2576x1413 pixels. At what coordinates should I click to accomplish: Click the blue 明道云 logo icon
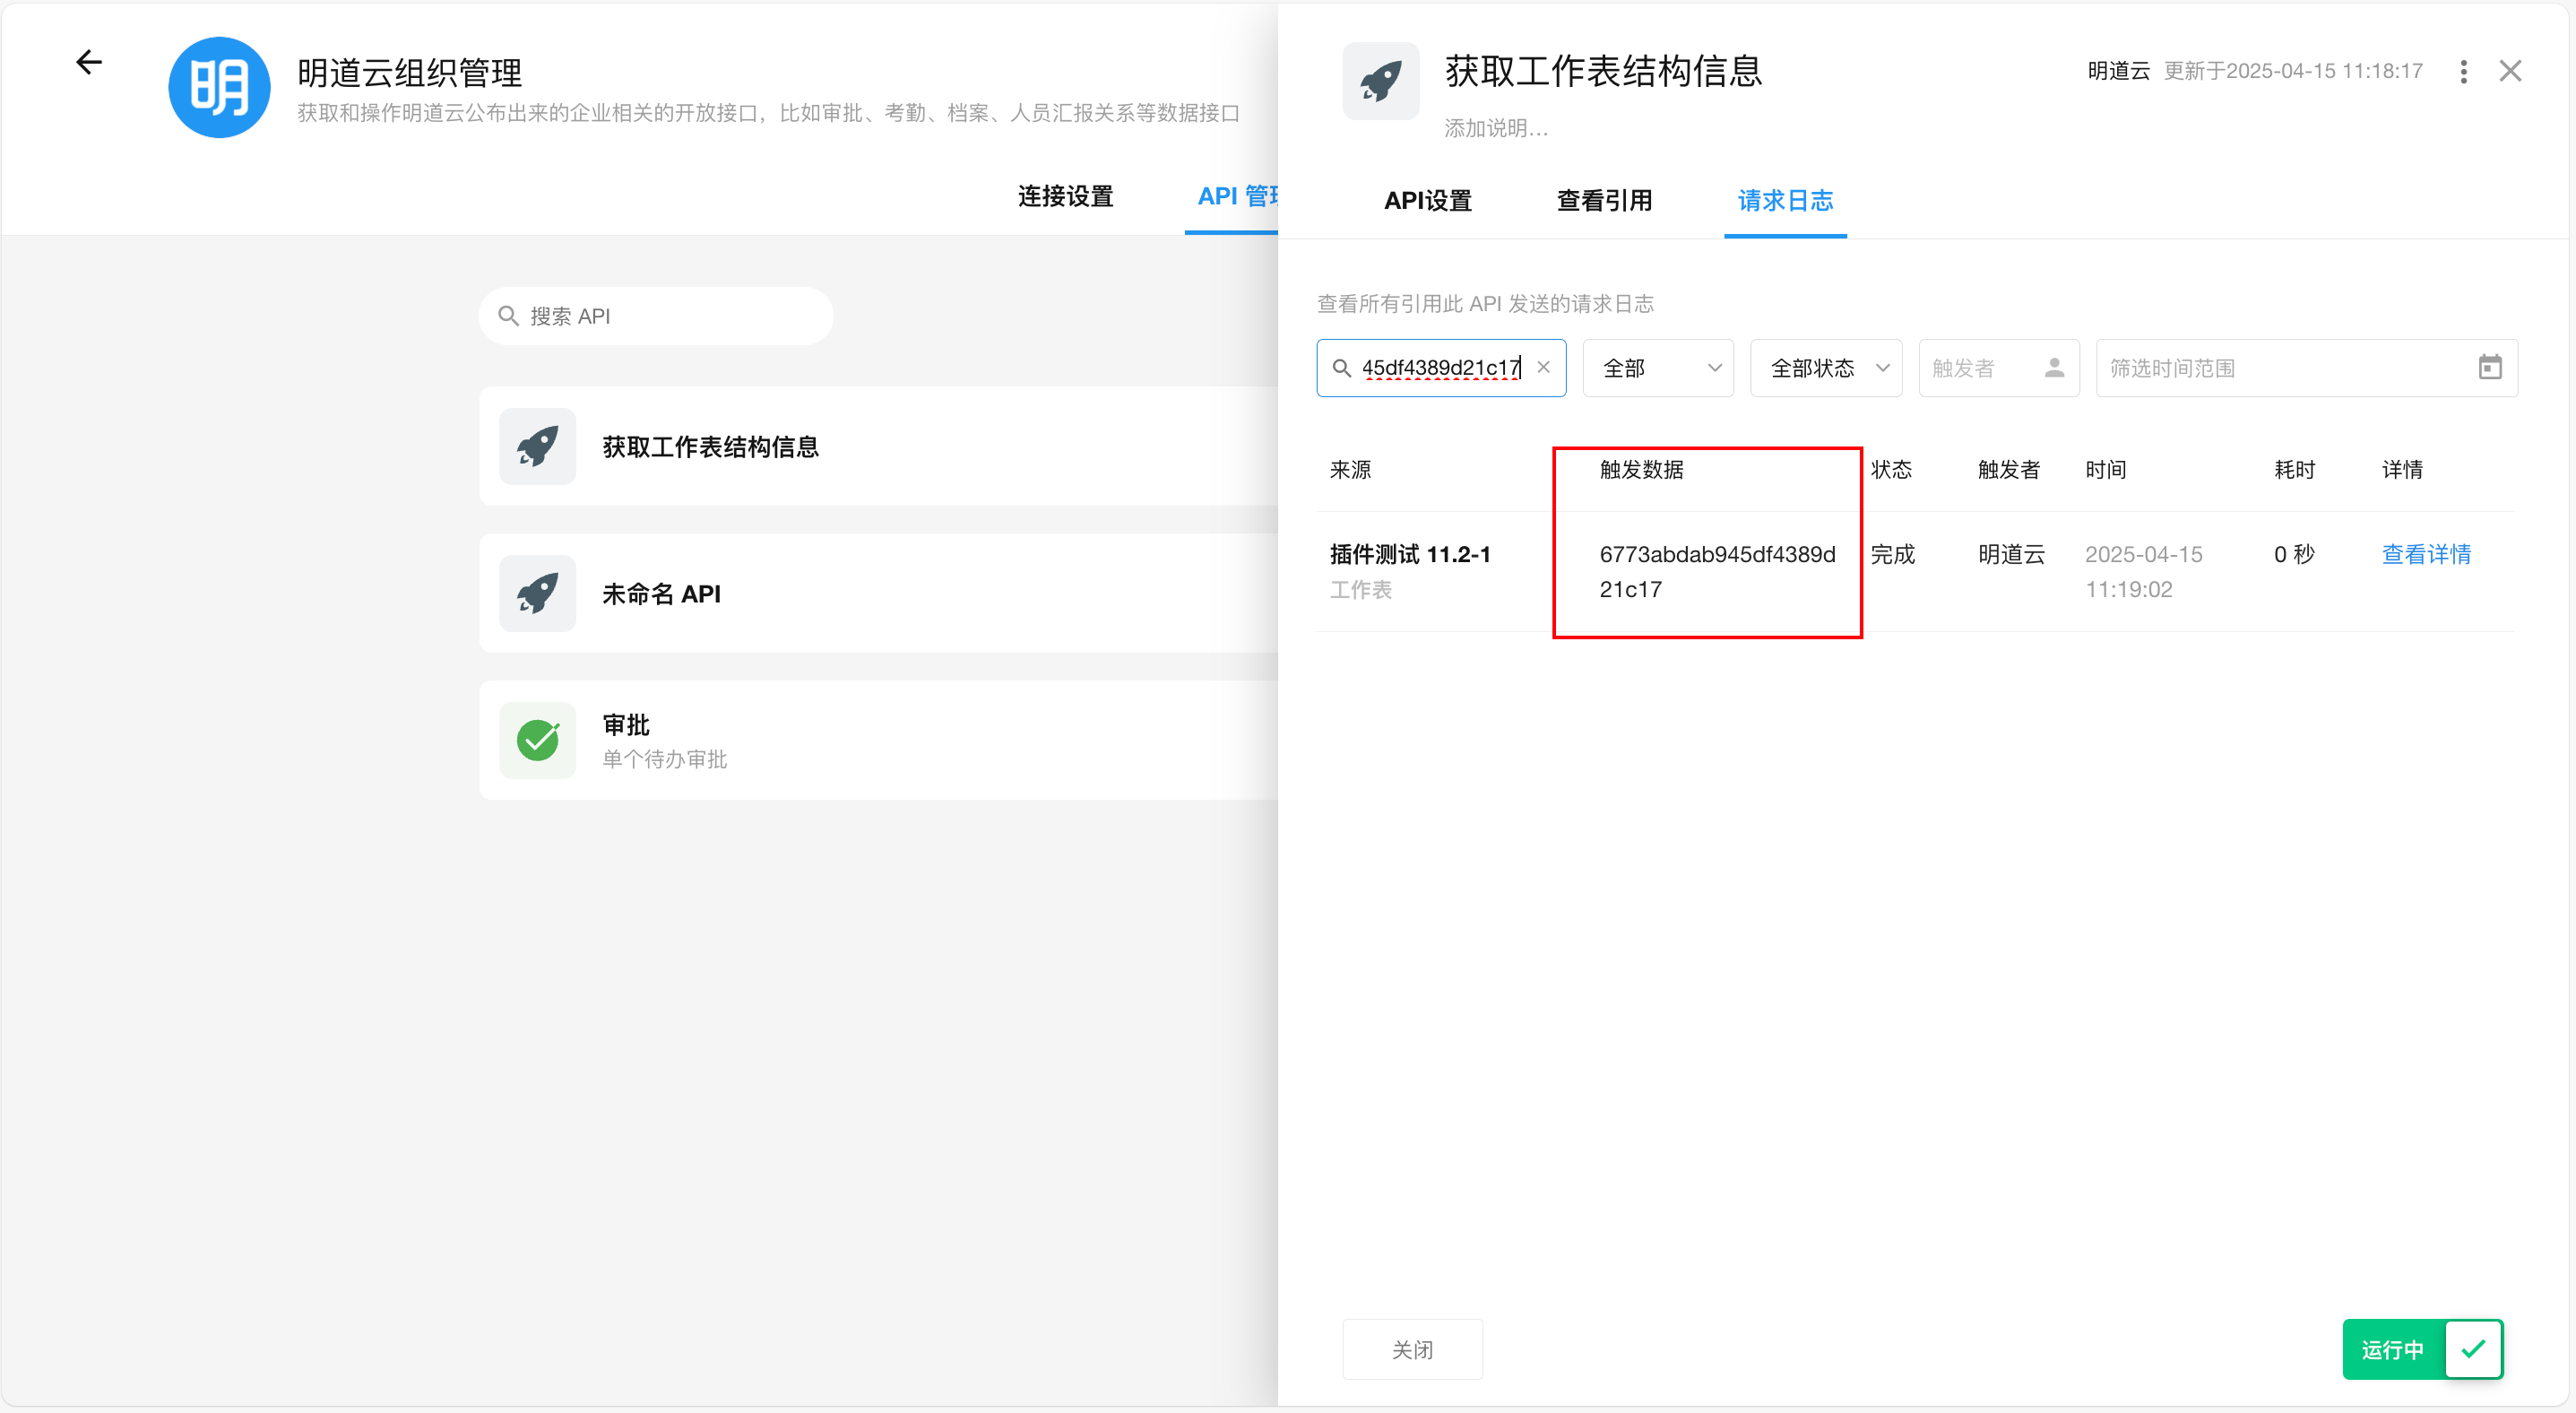pos(219,88)
